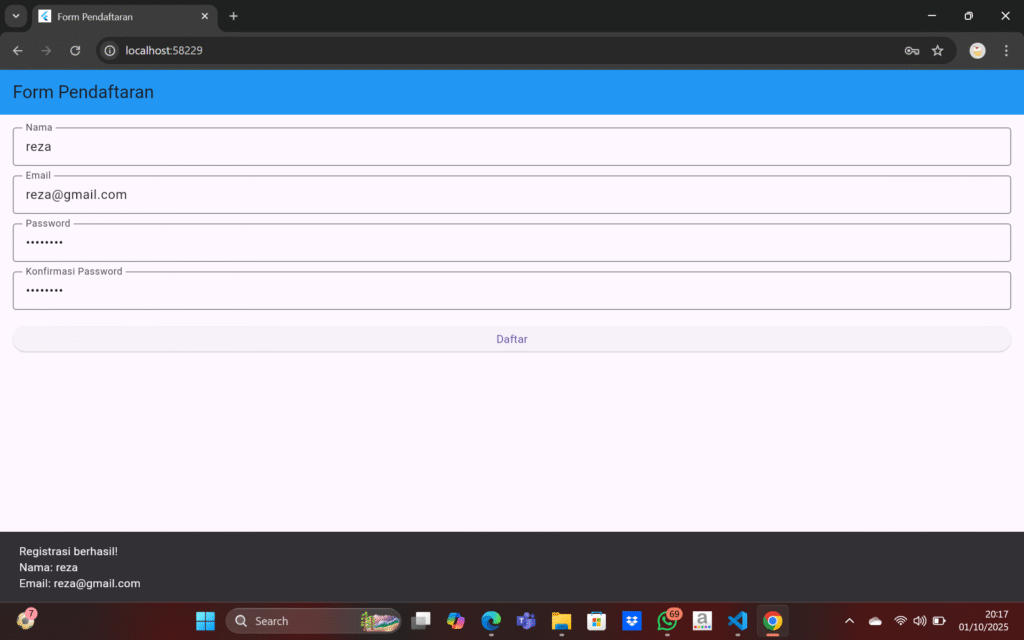Click the password manager key icon
Image resolution: width=1024 pixels, height=640 pixels.
pos(912,51)
